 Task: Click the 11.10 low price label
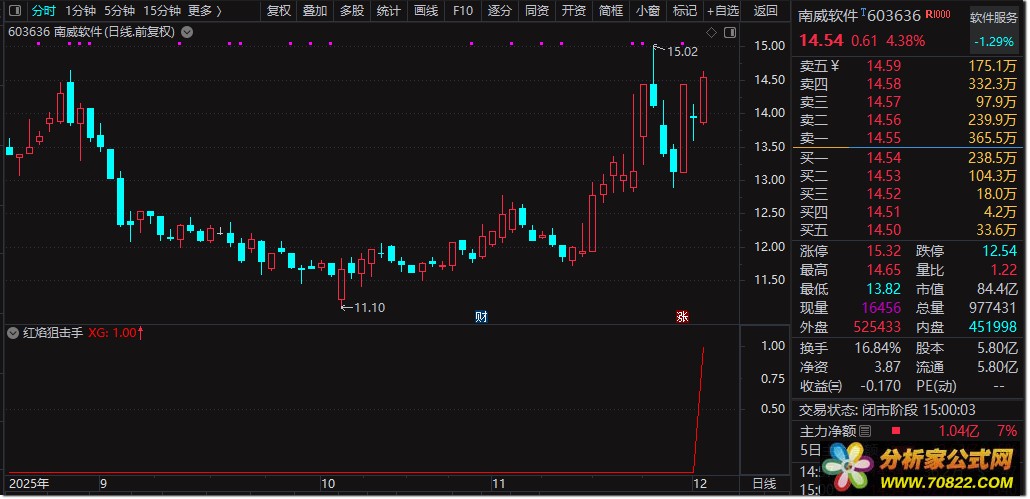(369, 307)
